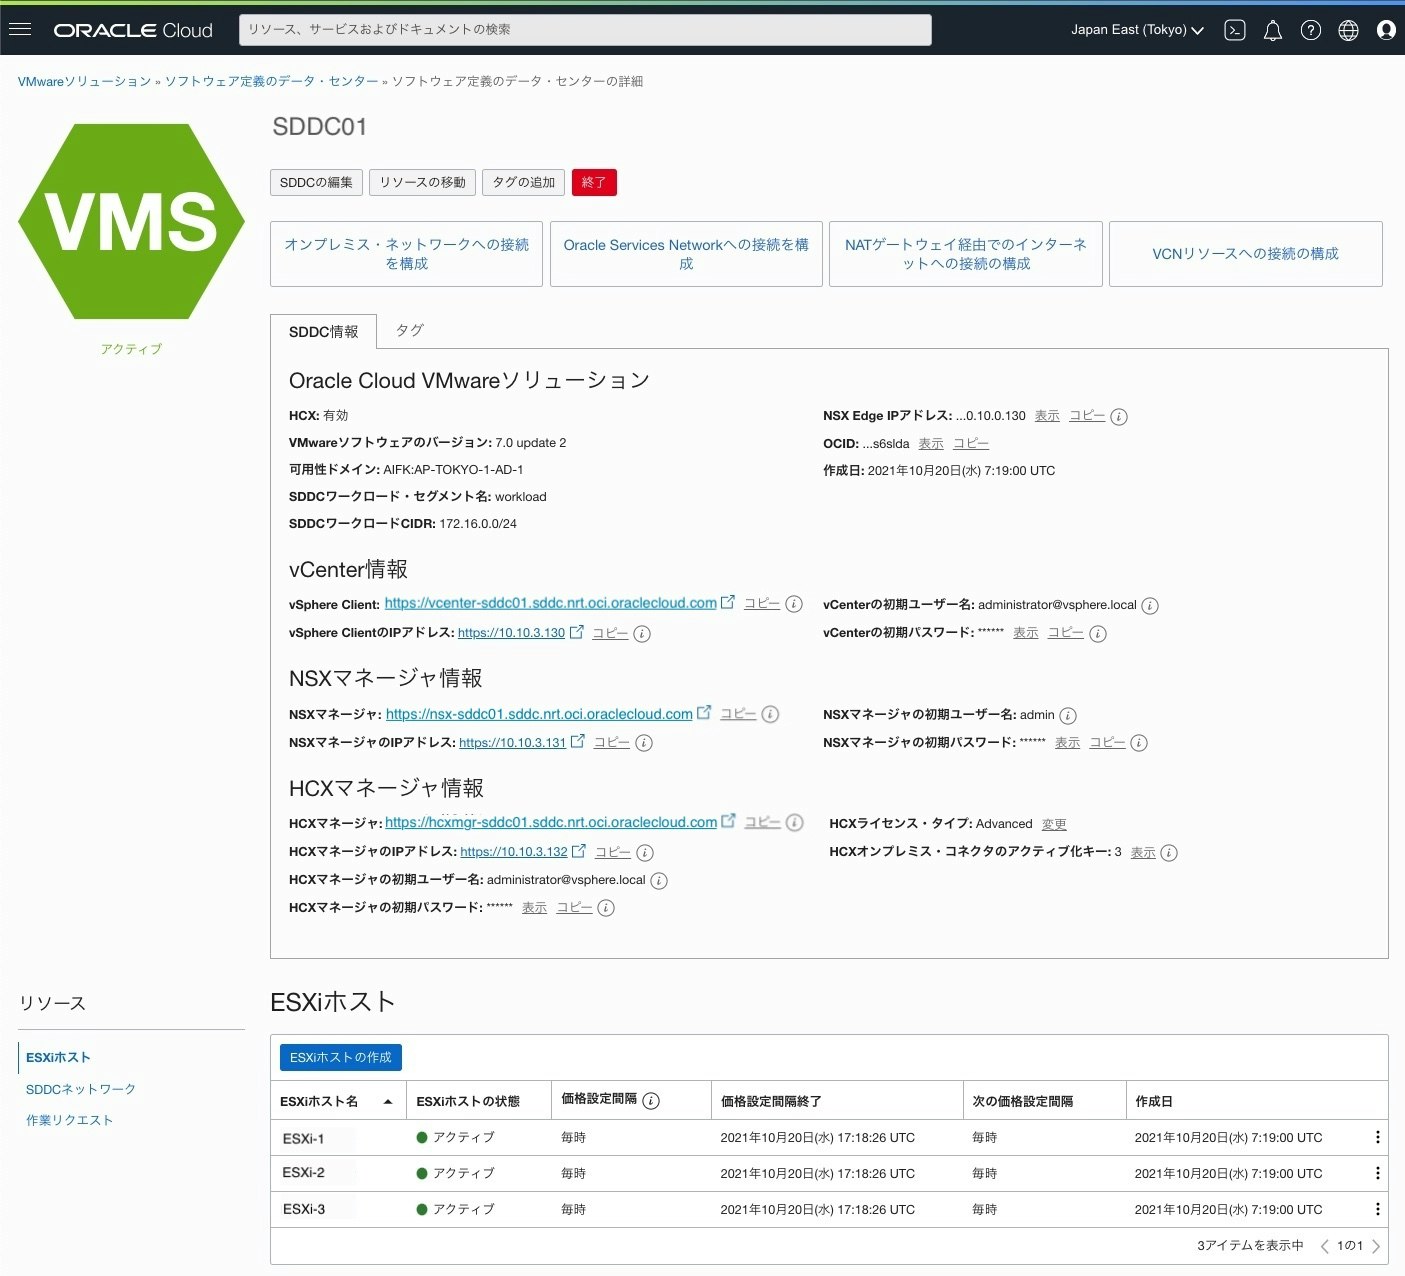
Task: Open actions menu for ESXi-1 row
Action: [x=1378, y=1137]
